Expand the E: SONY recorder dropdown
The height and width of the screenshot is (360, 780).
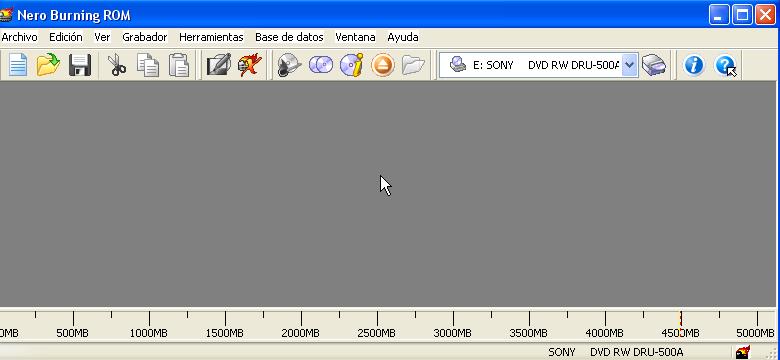(630, 65)
